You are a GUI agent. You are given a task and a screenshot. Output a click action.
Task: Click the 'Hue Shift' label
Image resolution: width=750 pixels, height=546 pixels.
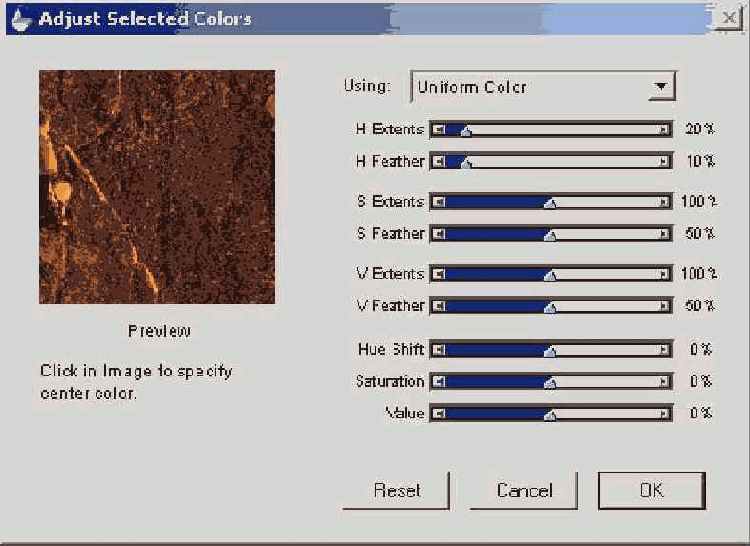click(x=391, y=349)
